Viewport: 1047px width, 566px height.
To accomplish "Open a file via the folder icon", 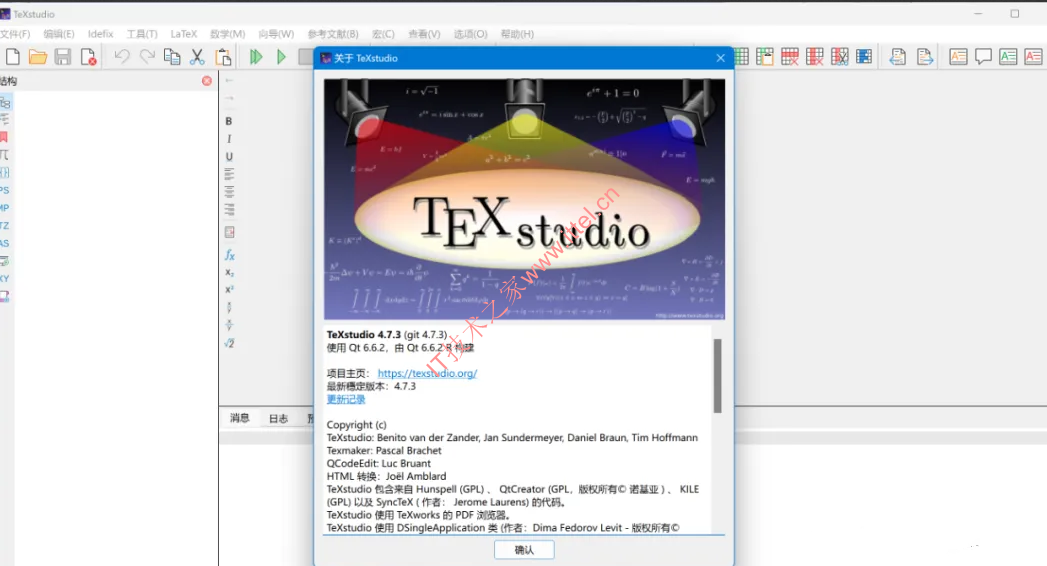I will coord(37,57).
